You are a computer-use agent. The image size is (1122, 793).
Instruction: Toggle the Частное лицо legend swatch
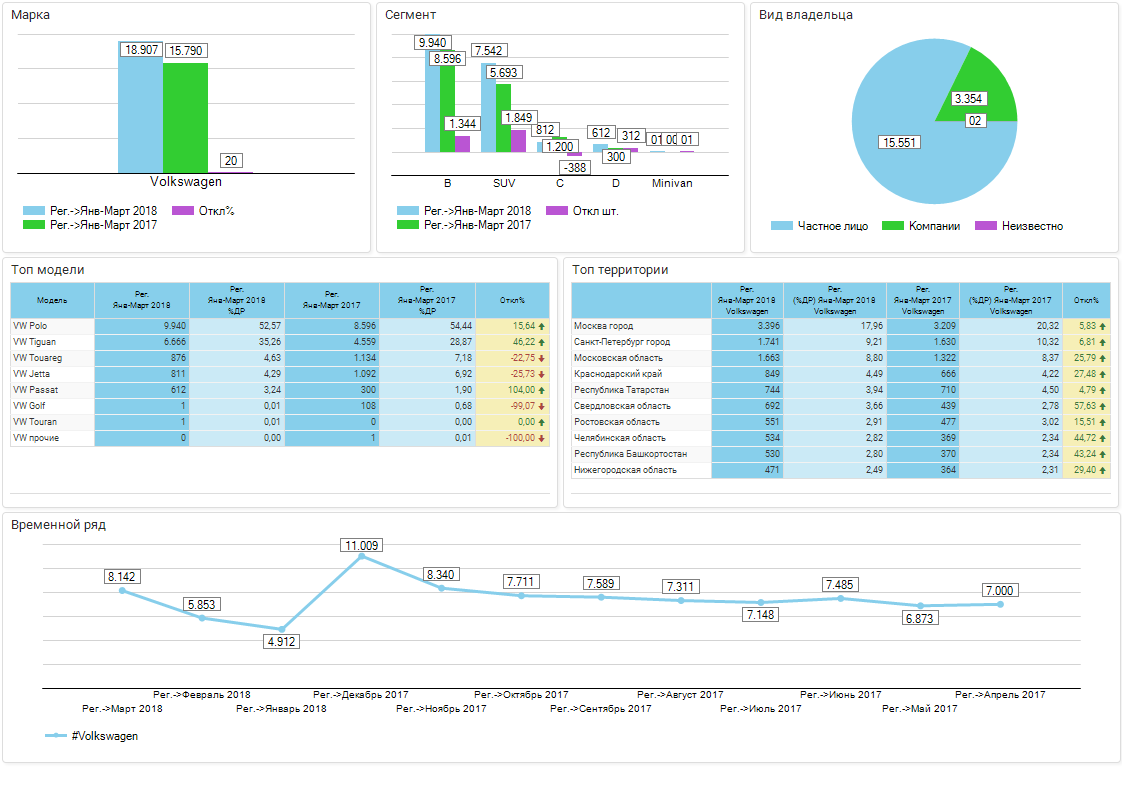(782, 226)
